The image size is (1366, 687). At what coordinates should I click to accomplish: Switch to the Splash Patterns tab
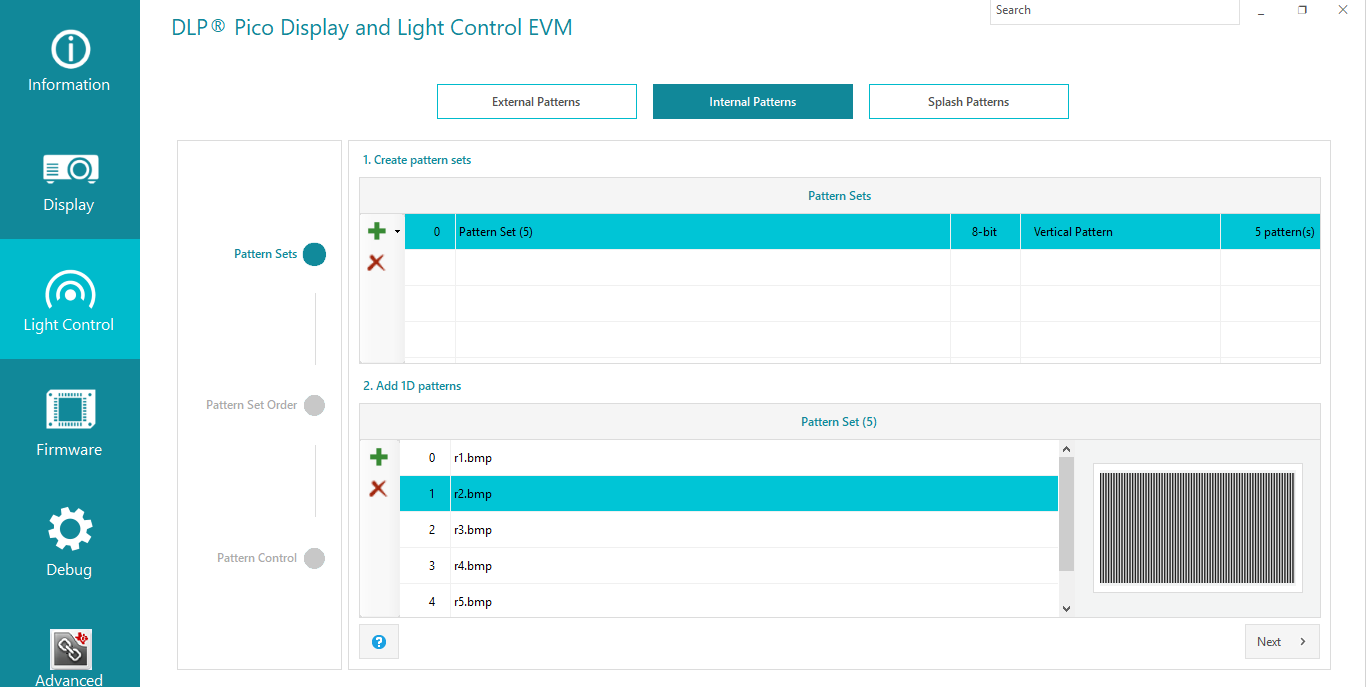pos(969,102)
